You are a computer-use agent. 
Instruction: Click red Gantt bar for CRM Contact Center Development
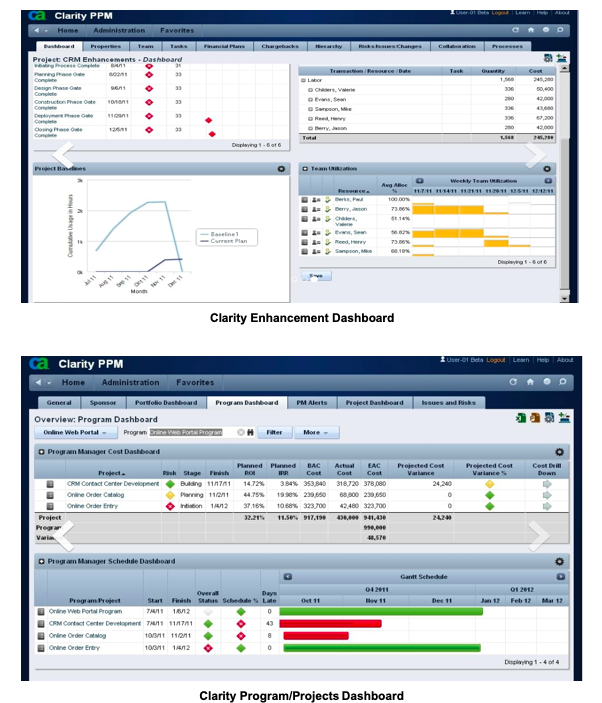330,624
